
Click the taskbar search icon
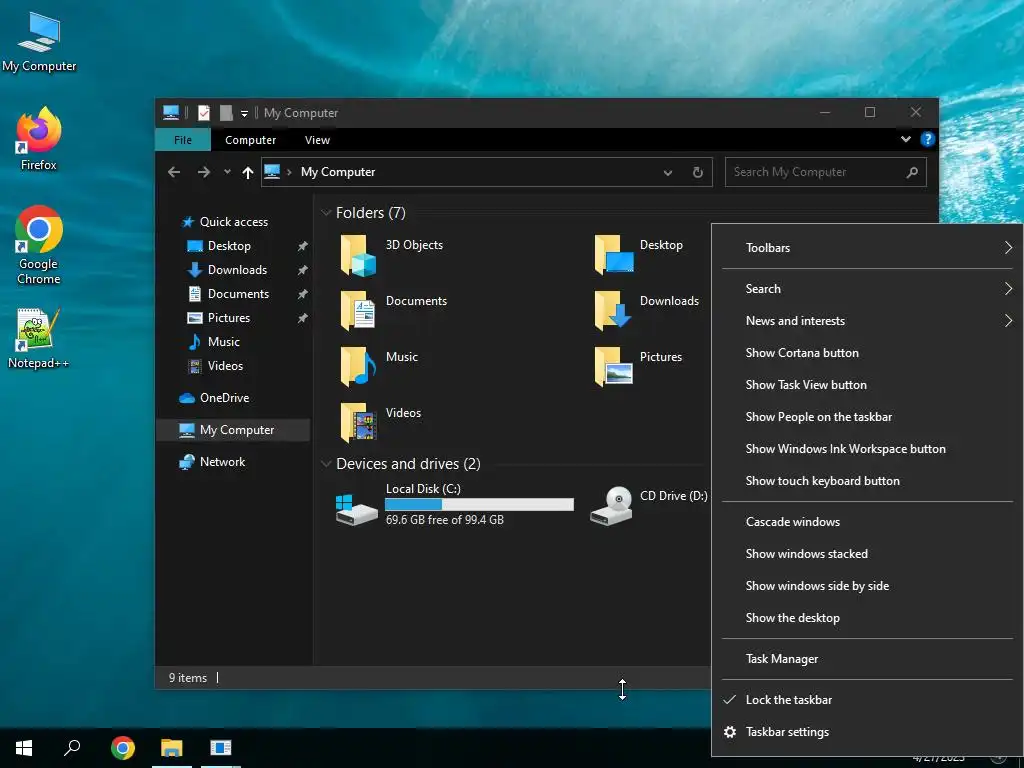click(x=72, y=748)
